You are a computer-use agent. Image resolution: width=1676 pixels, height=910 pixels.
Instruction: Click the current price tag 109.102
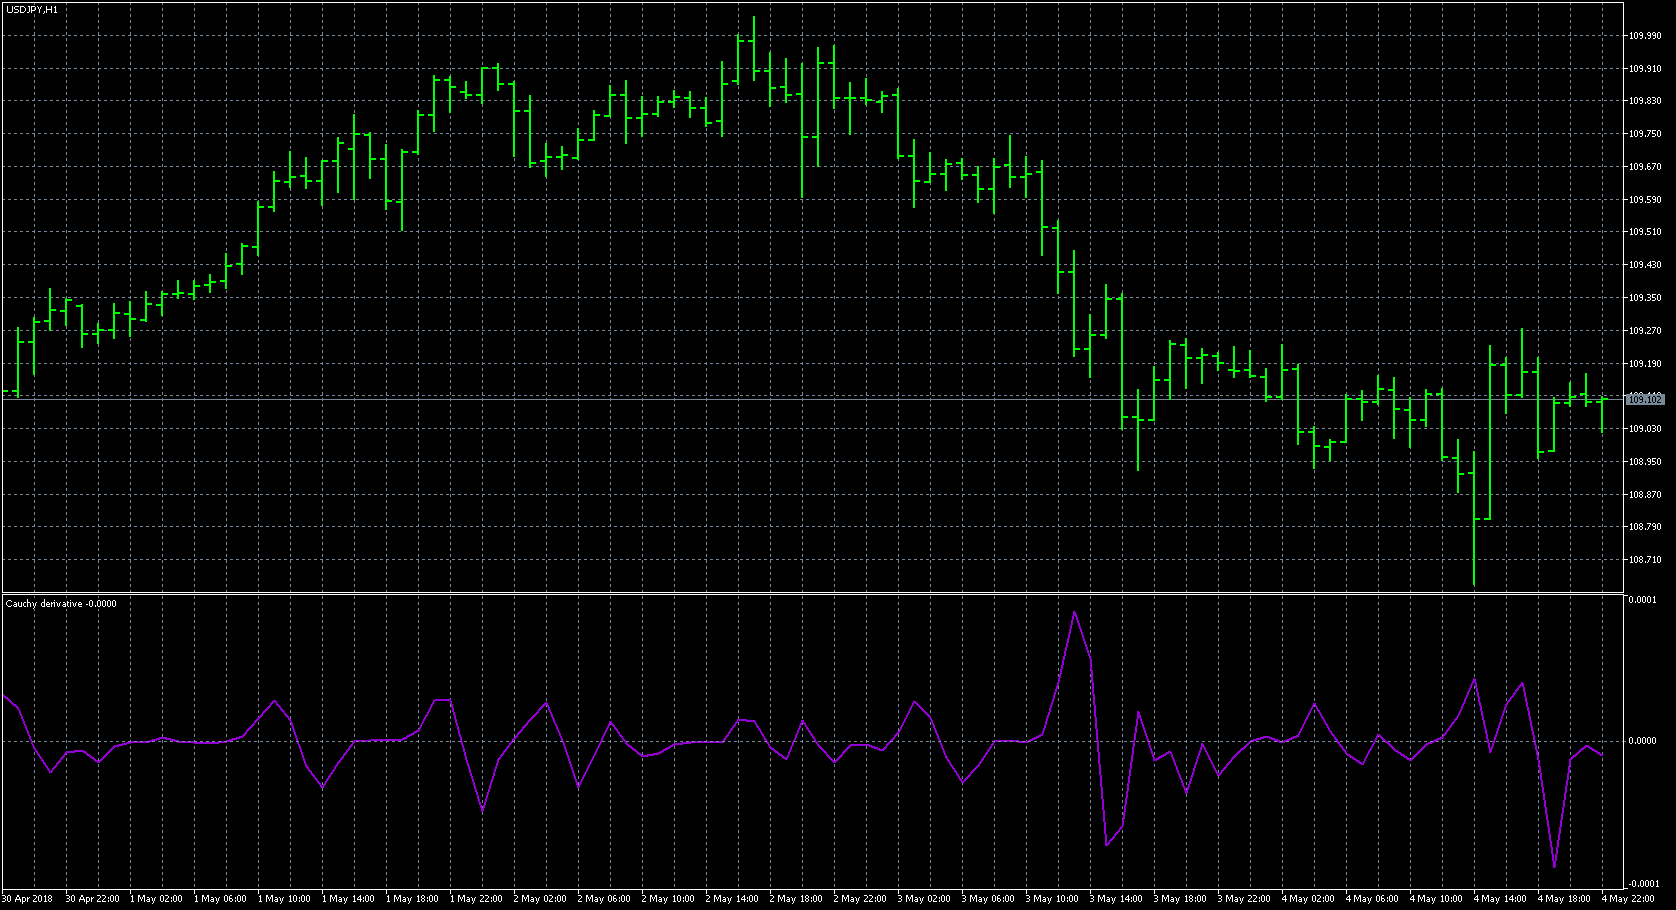point(1645,399)
